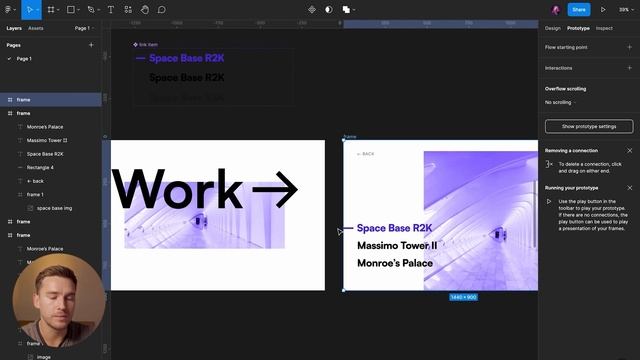Screen dimensions: 640x360
Task: Switch to the Assets tab
Action: [36, 28]
